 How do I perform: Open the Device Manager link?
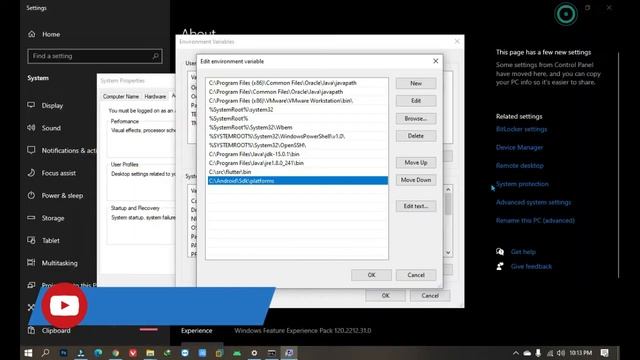(519, 147)
